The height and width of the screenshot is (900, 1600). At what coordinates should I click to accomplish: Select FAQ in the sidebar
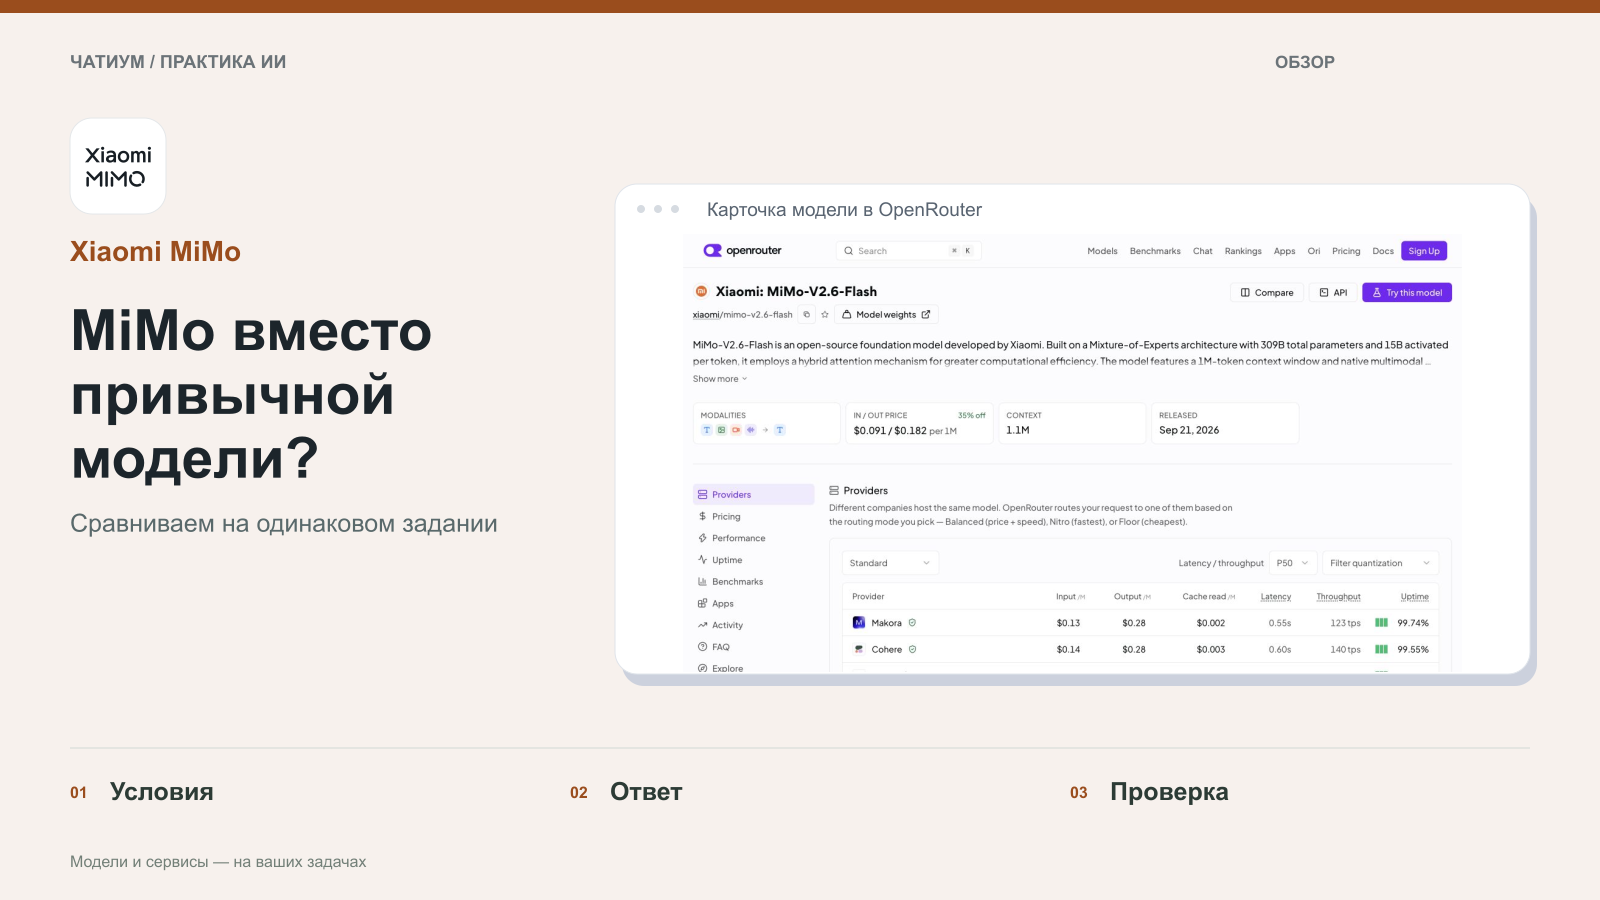[x=754, y=647]
